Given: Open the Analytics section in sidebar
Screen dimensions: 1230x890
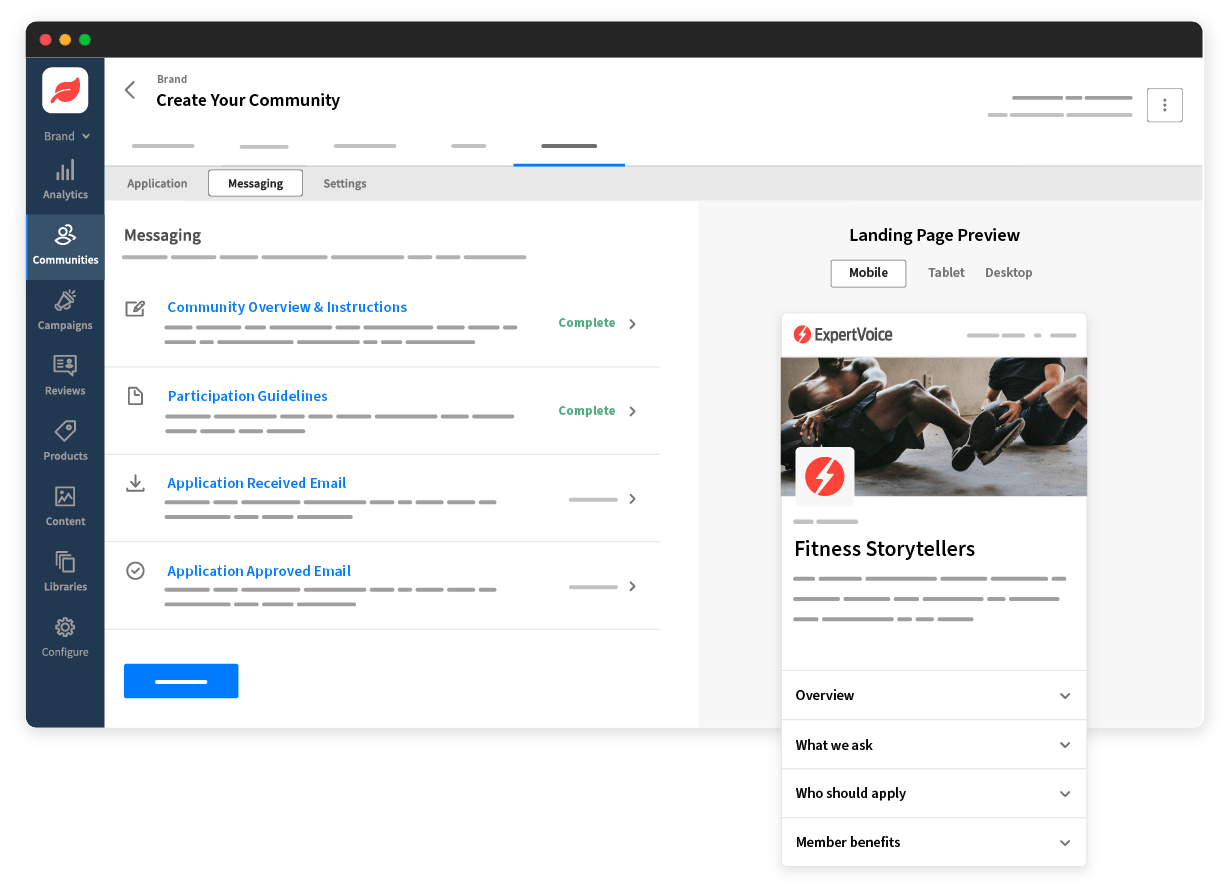Looking at the screenshot, I should 64,180.
